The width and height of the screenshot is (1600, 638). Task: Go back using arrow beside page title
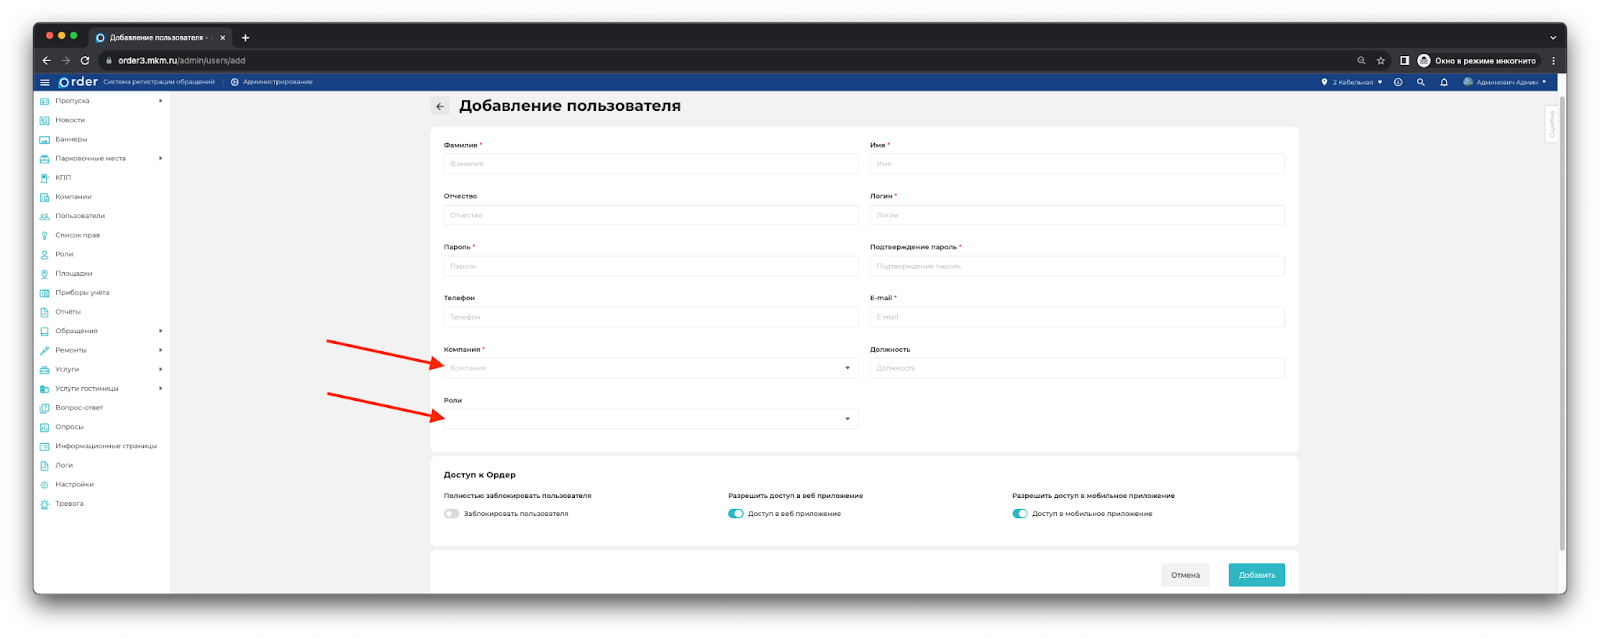pyautogui.click(x=440, y=106)
